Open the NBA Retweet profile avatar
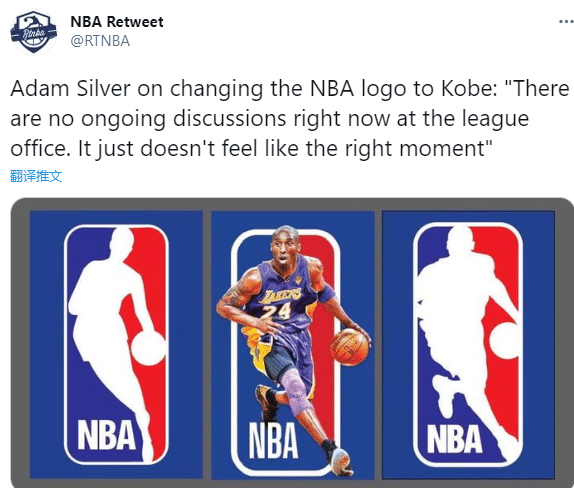The height and width of the screenshot is (488, 574). [33, 32]
